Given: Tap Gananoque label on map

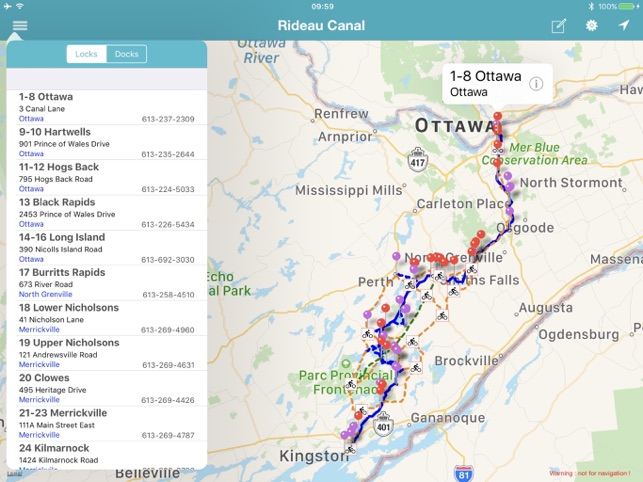Looking at the screenshot, I should click(x=448, y=418).
